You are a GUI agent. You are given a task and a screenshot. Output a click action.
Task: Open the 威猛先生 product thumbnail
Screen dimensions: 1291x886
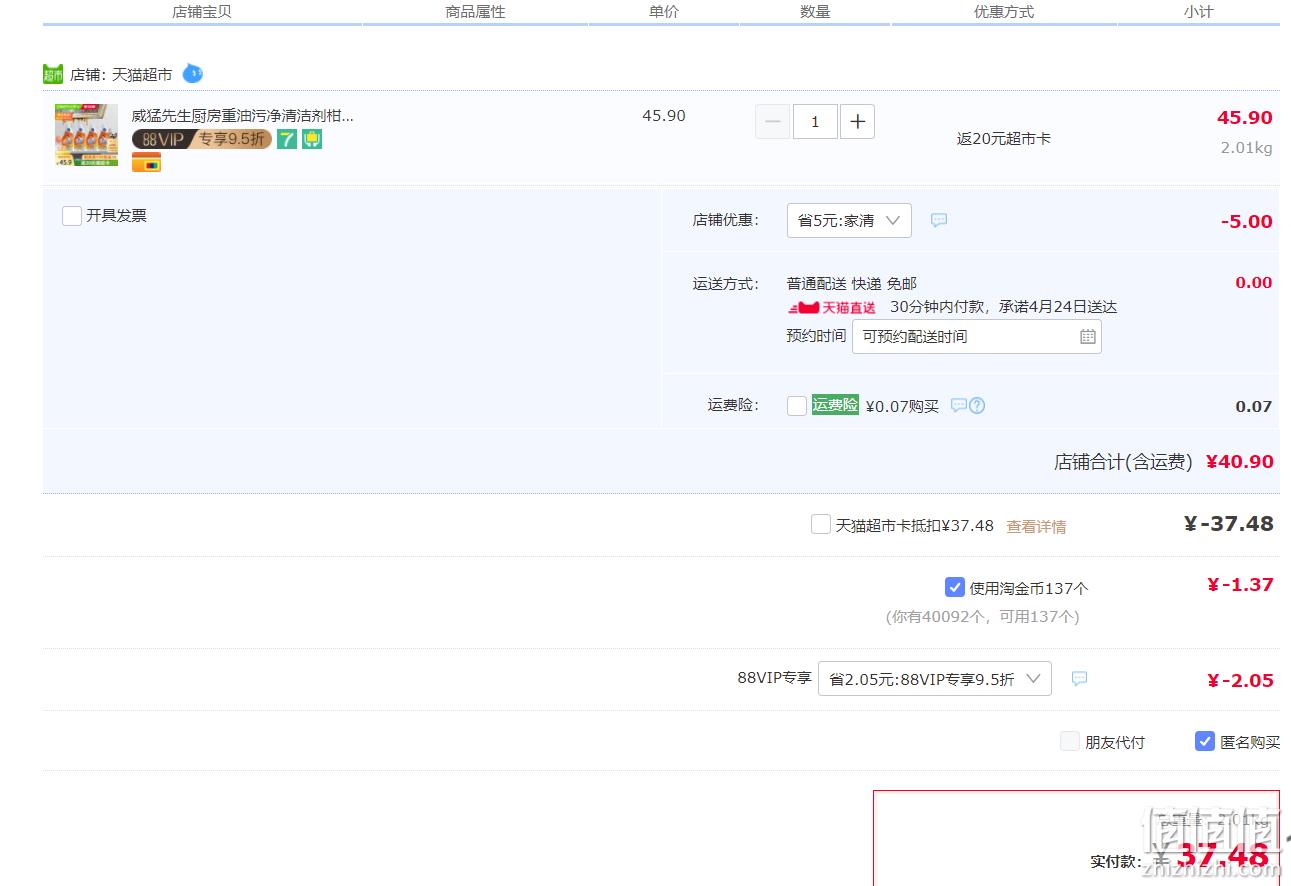point(86,135)
